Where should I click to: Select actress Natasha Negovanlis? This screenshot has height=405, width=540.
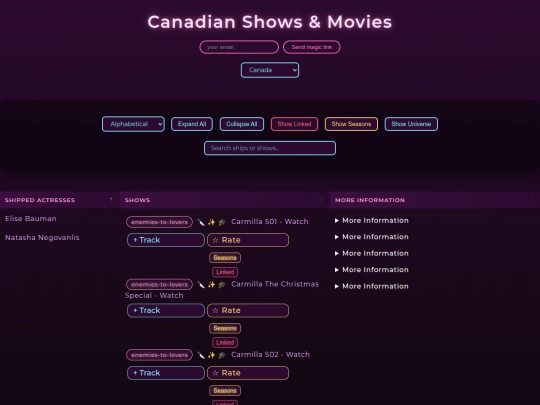pyautogui.click(x=42, y=238)
